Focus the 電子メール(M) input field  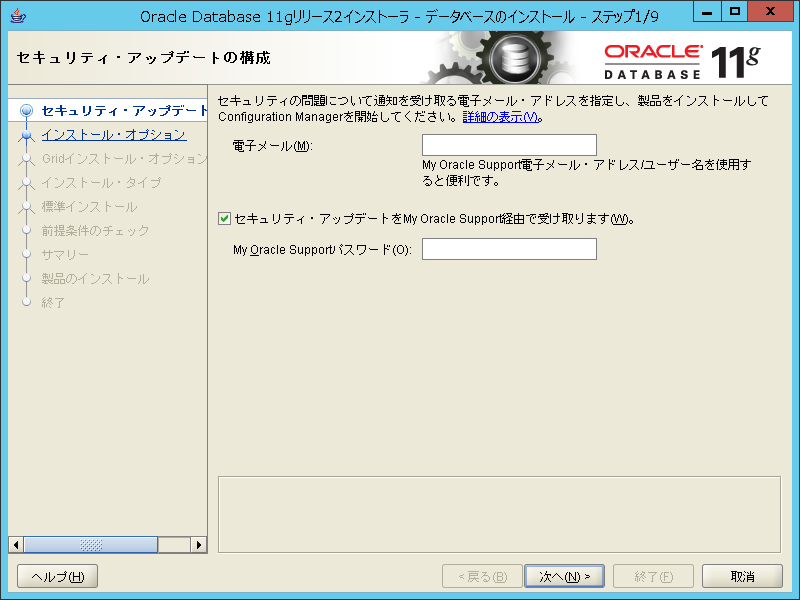[x=509, y=145]
